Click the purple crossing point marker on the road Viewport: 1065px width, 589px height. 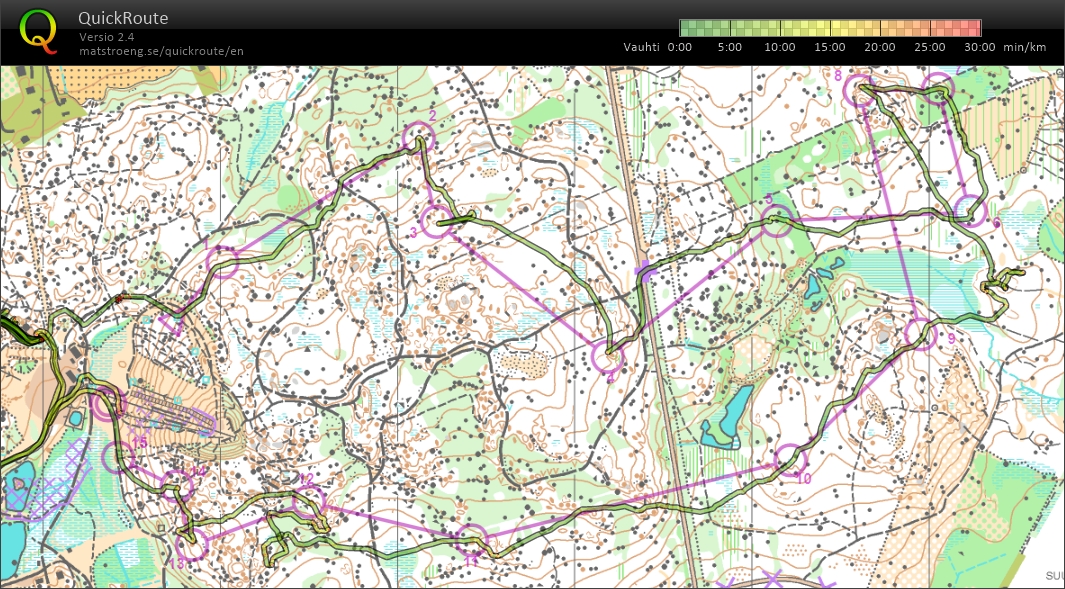pyautogui.click(x=646, y=270)
